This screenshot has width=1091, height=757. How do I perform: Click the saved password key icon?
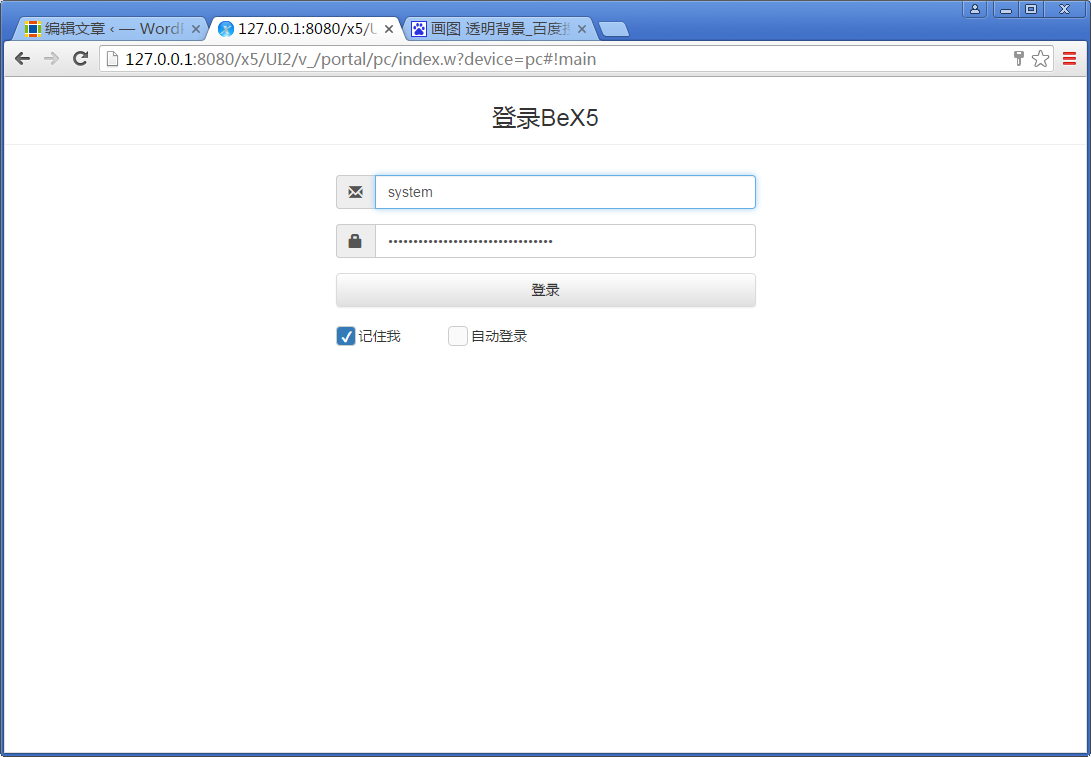coord(1018,59)
